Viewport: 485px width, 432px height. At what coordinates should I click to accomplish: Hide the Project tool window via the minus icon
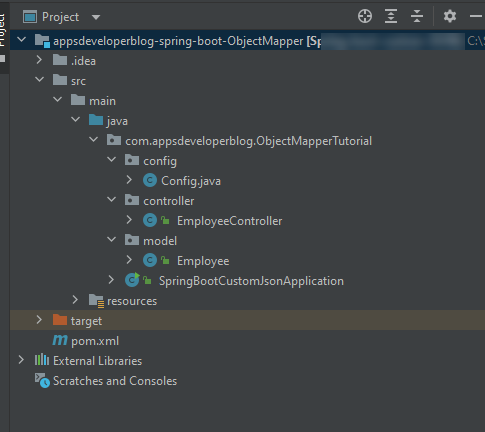pos(476,16)
